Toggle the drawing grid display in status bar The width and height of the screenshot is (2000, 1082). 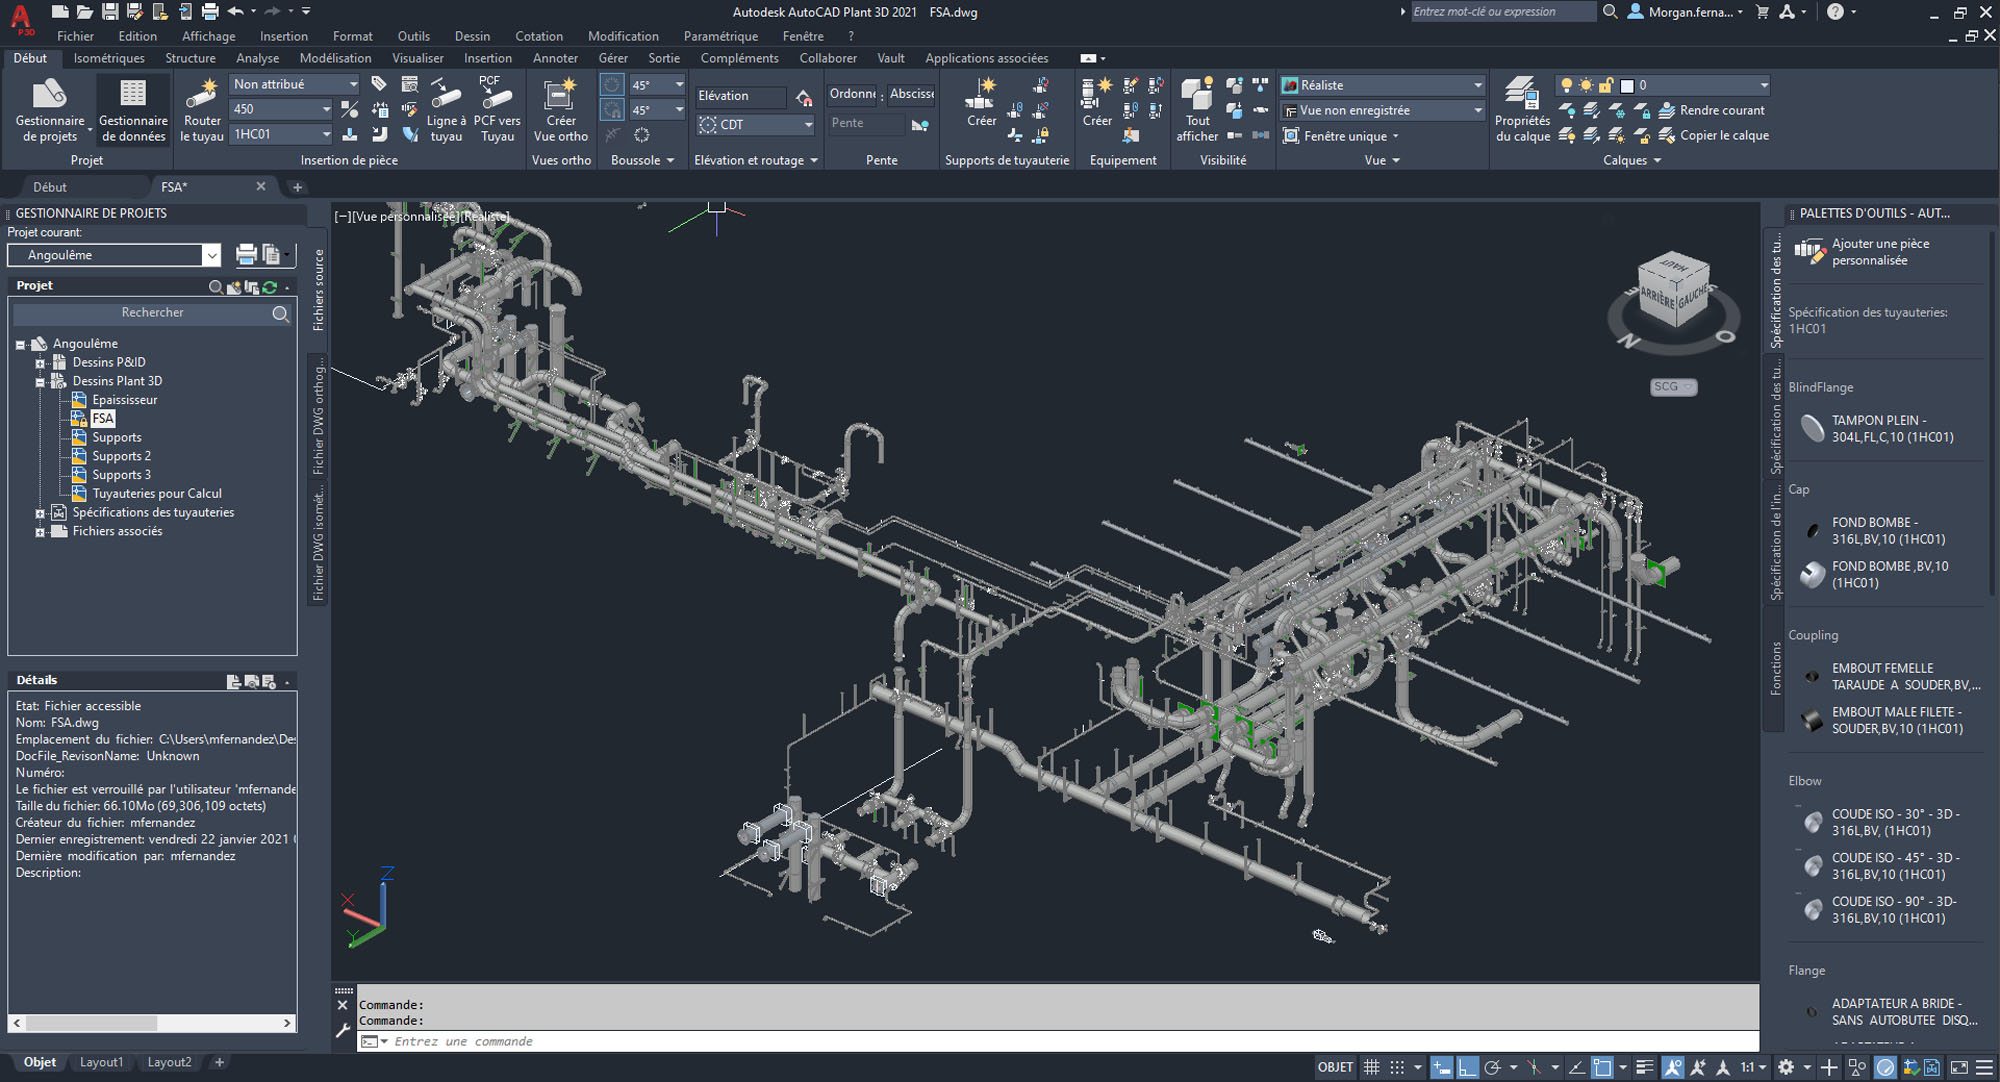click(x=1372, y=1067)
